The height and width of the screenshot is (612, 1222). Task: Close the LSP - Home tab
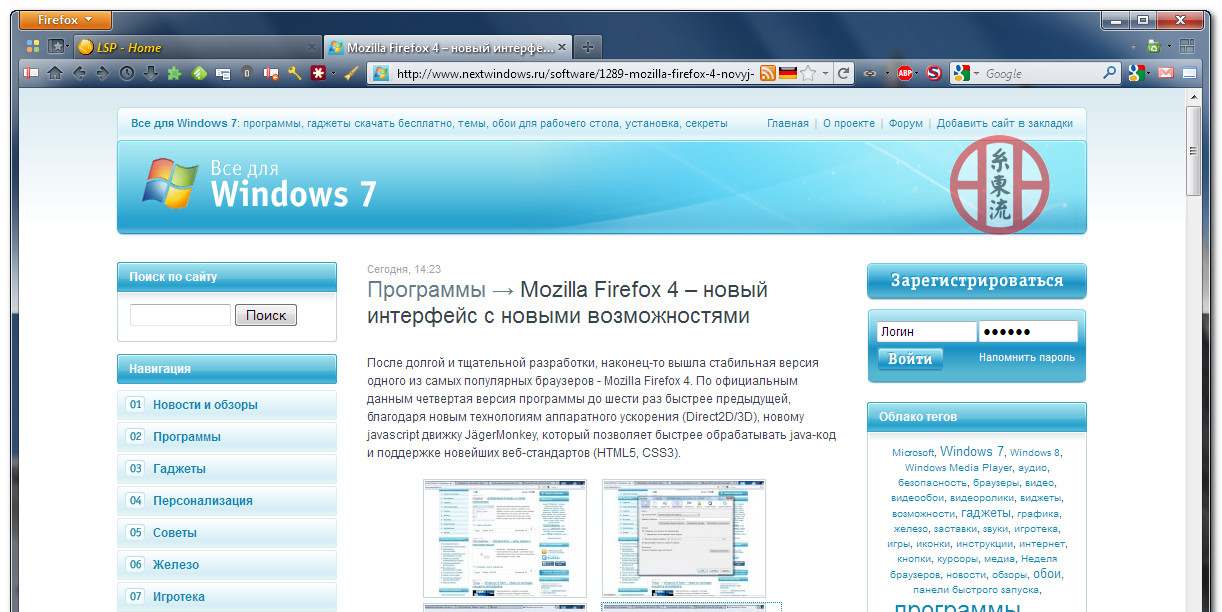click(311, 47)
